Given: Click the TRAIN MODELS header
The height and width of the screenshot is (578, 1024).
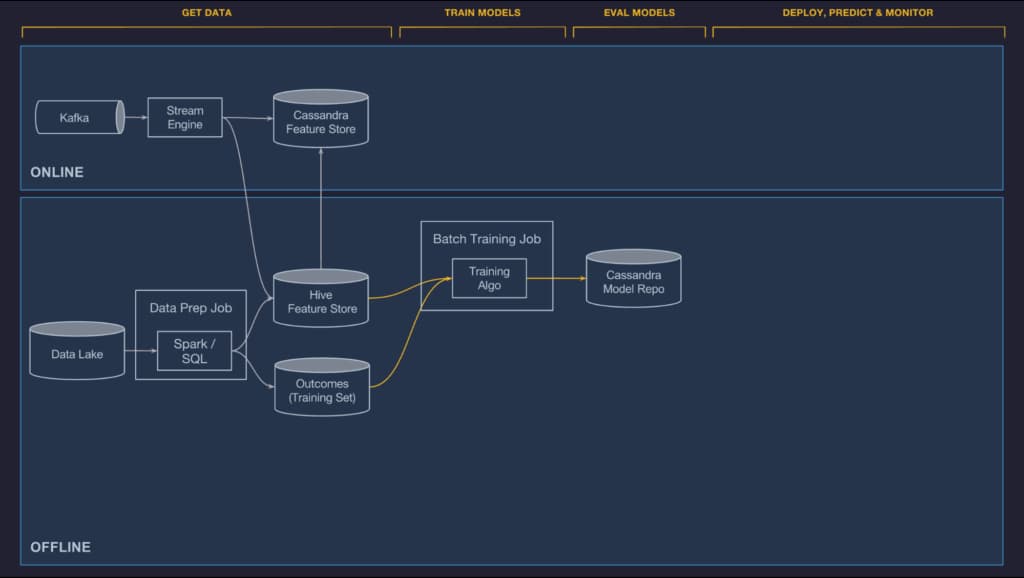Looking at the screenshot, I should (483, 12).
